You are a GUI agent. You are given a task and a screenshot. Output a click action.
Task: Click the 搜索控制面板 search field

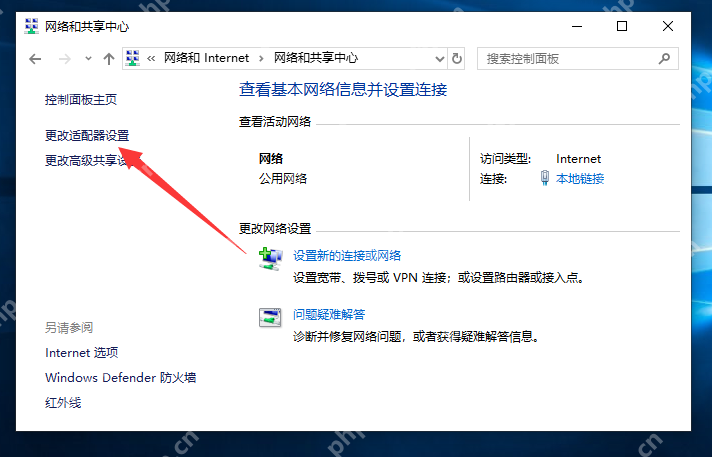coord(578,59)
